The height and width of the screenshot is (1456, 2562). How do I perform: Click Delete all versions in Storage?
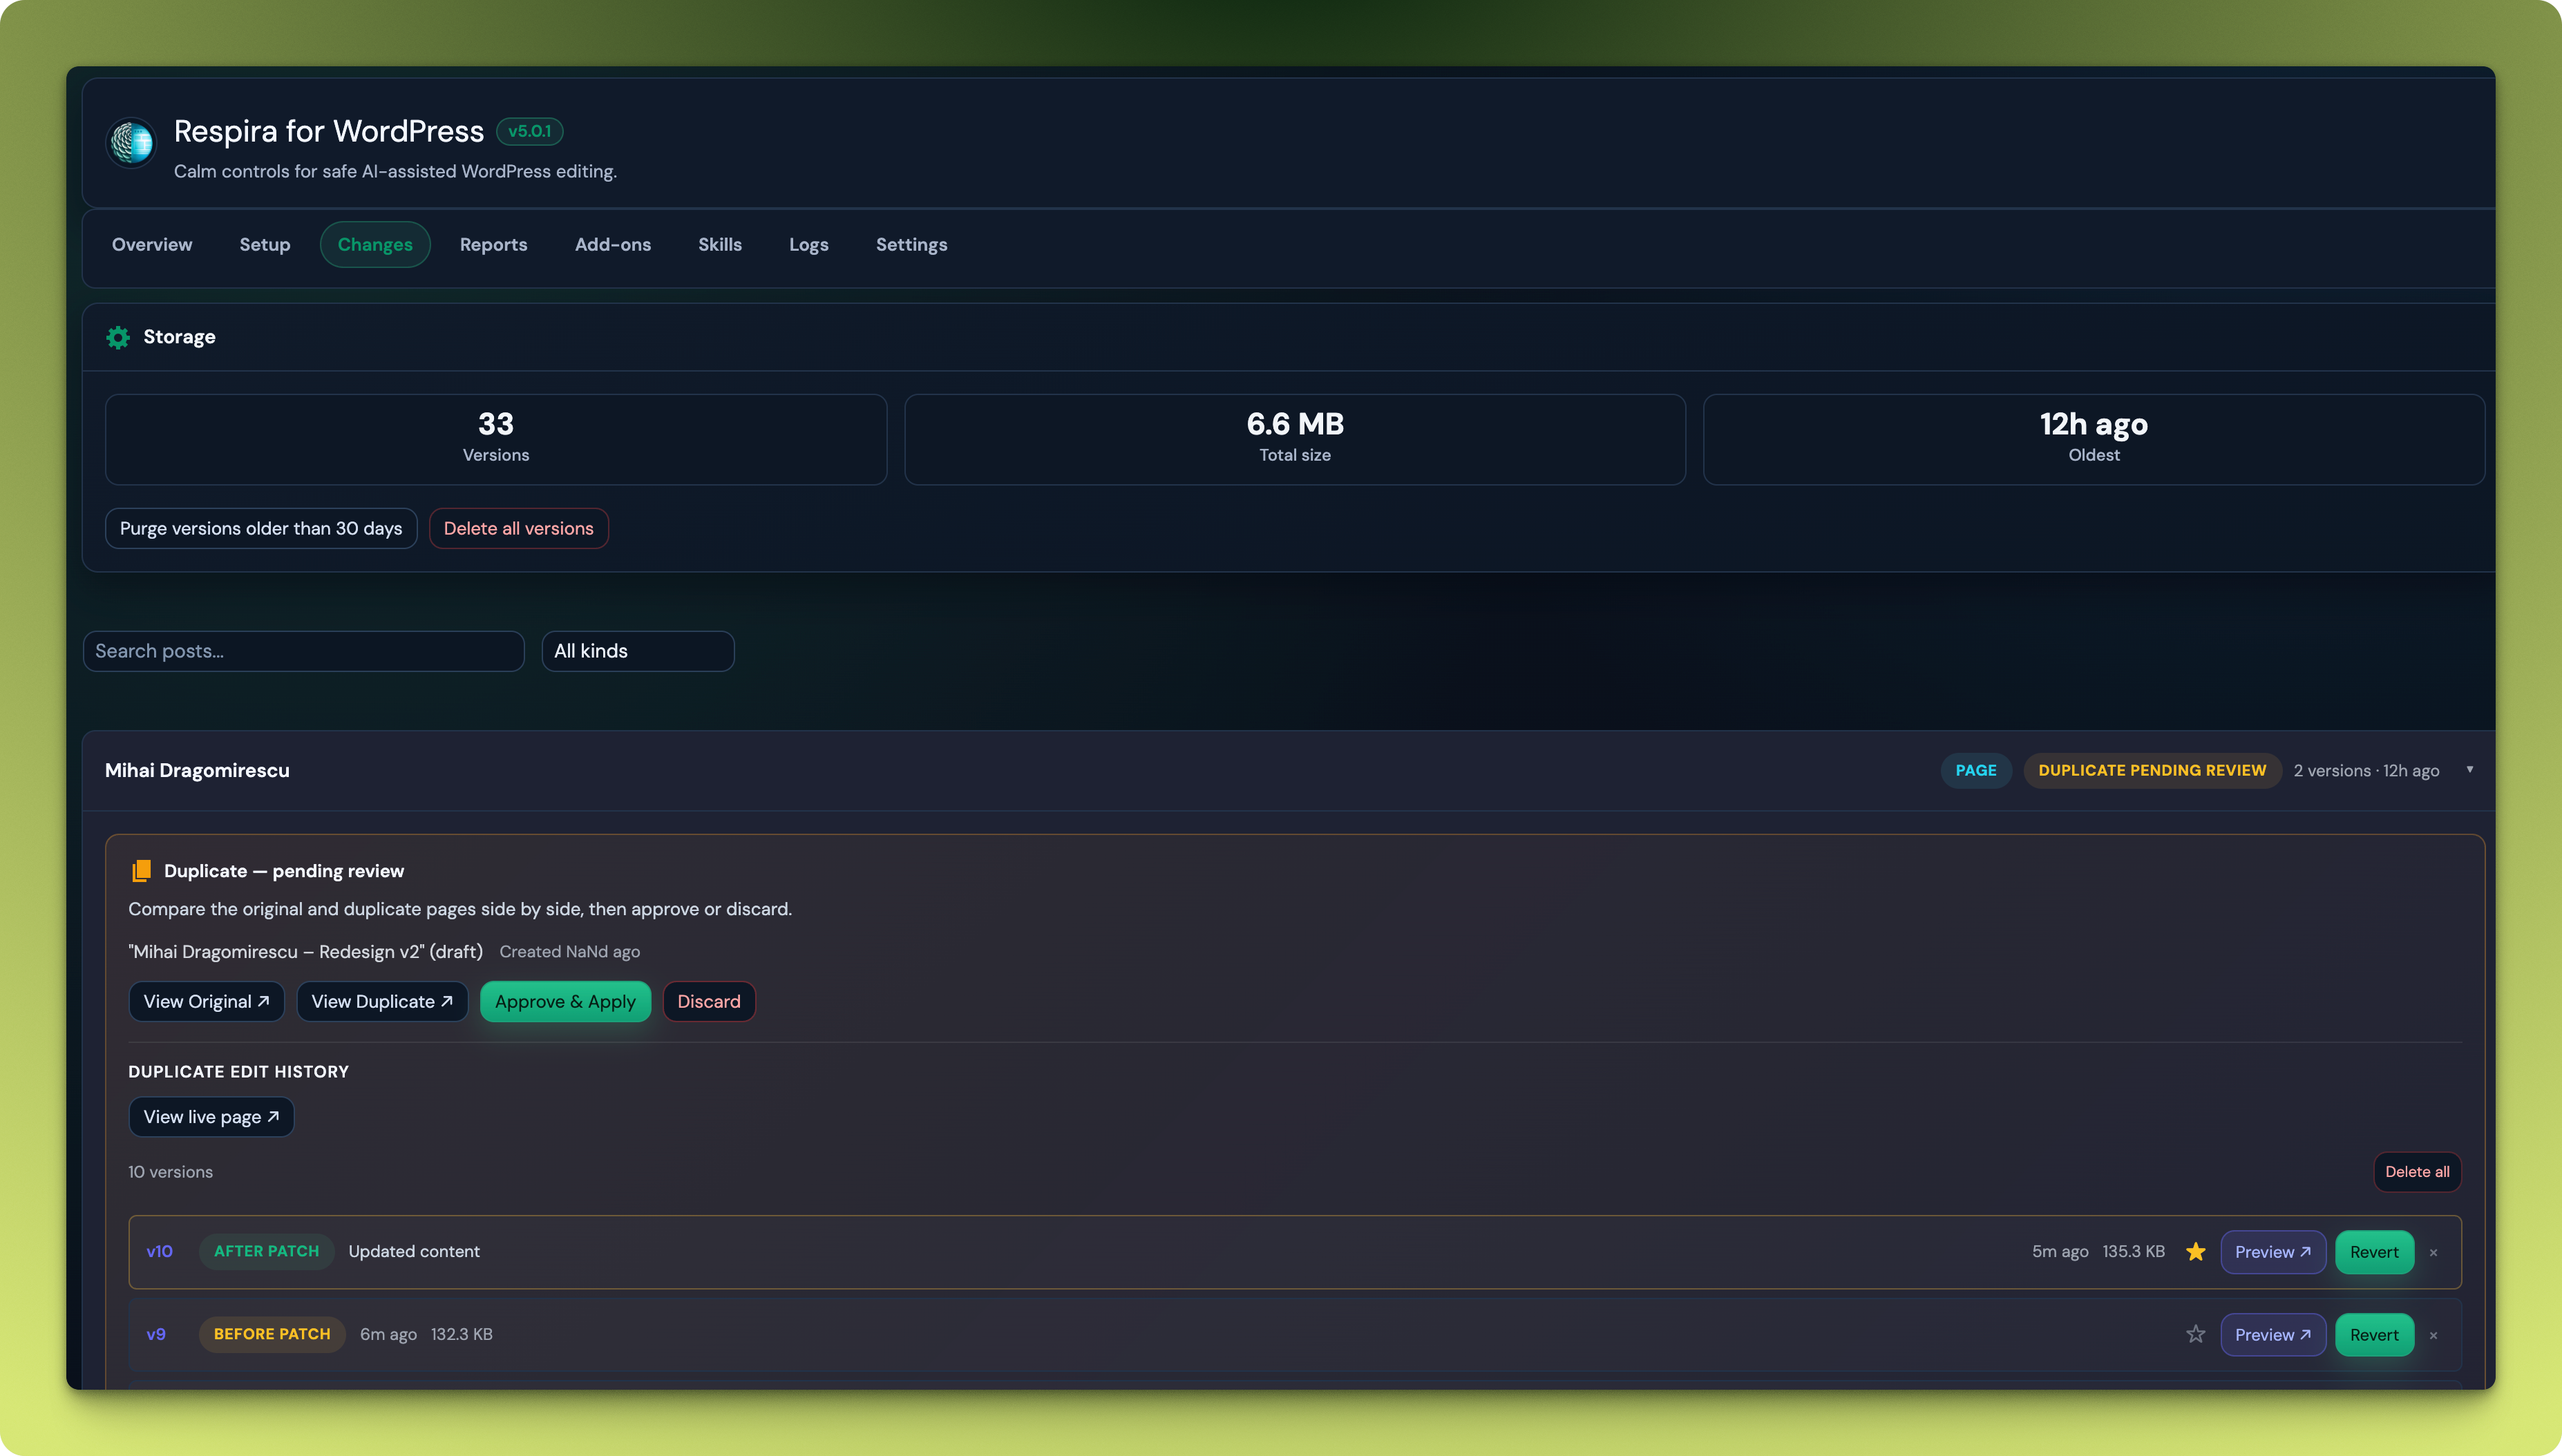[x=518, y=529]
